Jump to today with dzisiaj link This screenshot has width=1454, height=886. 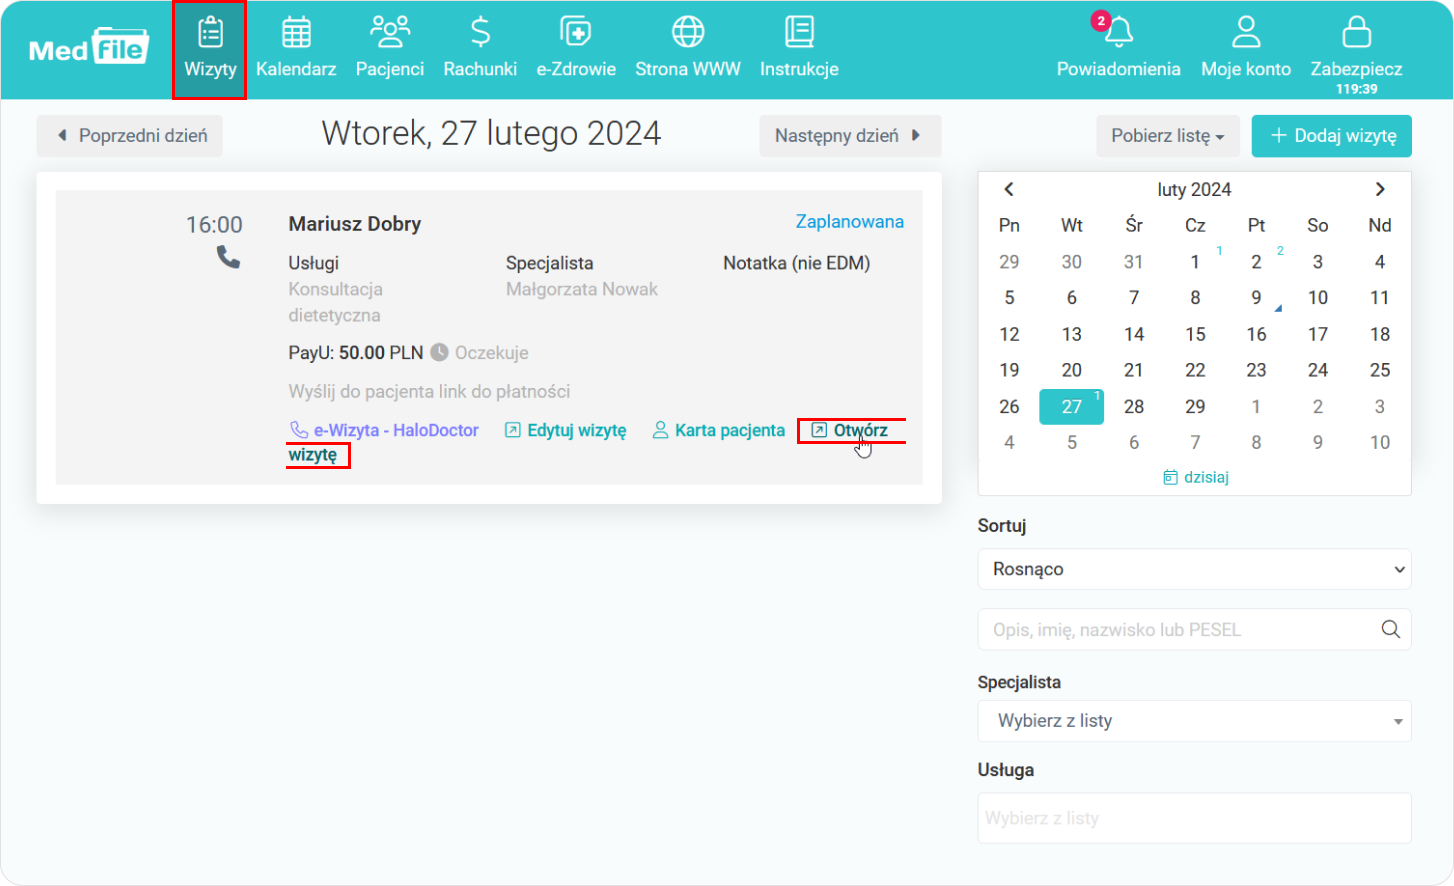coord(1196,478)
